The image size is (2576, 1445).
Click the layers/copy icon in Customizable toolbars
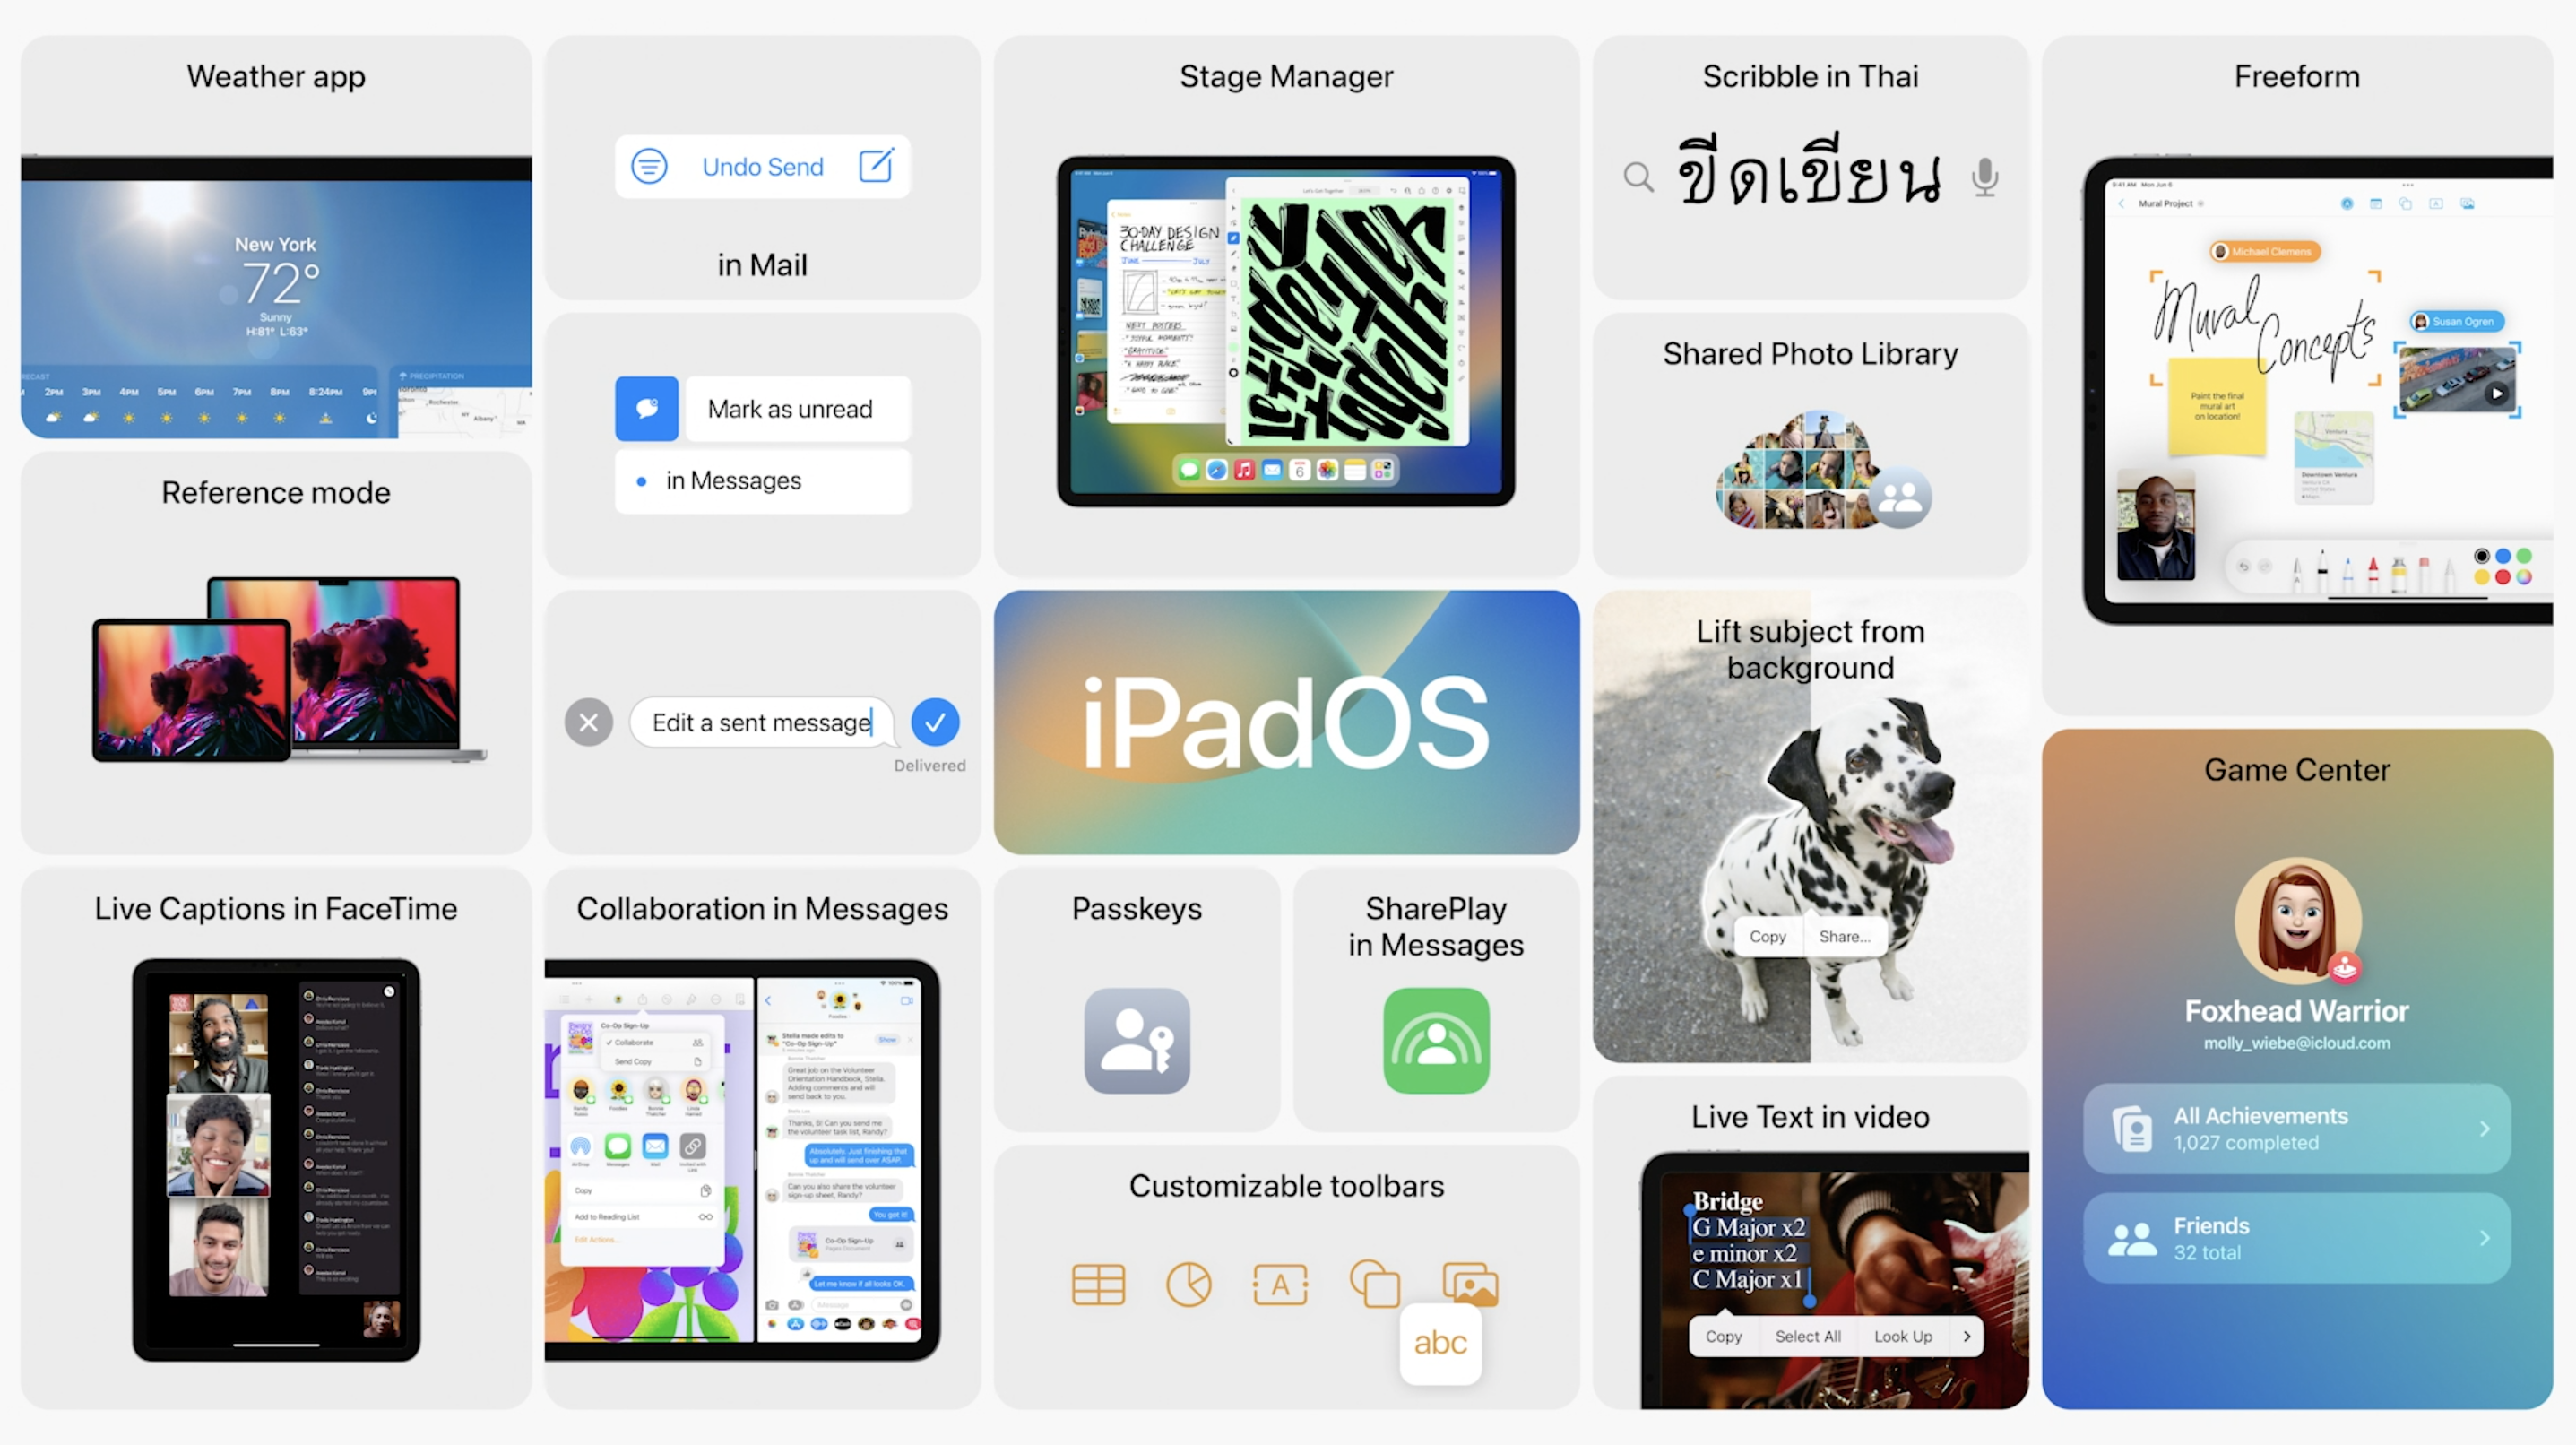coord(1373,1282)
